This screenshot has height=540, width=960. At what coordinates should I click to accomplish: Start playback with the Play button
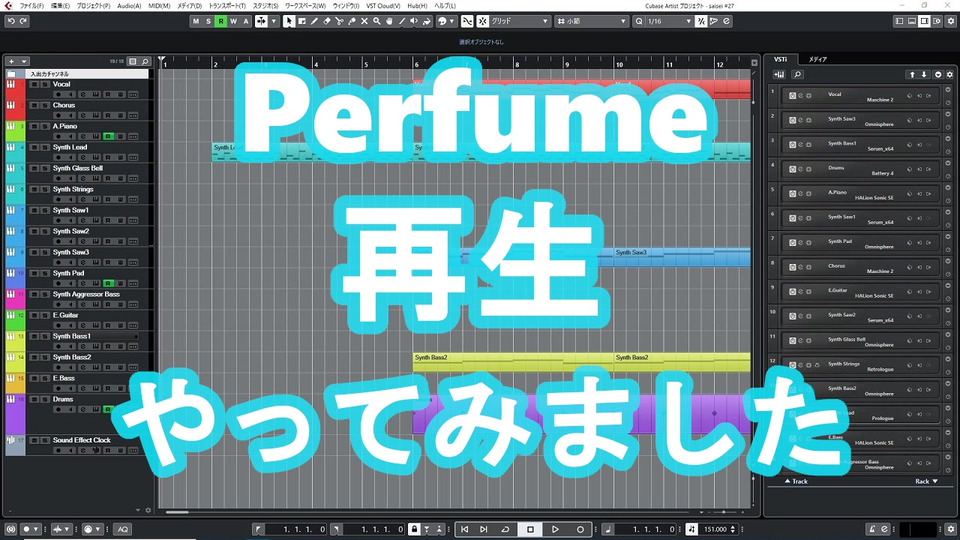coord(555,529)
